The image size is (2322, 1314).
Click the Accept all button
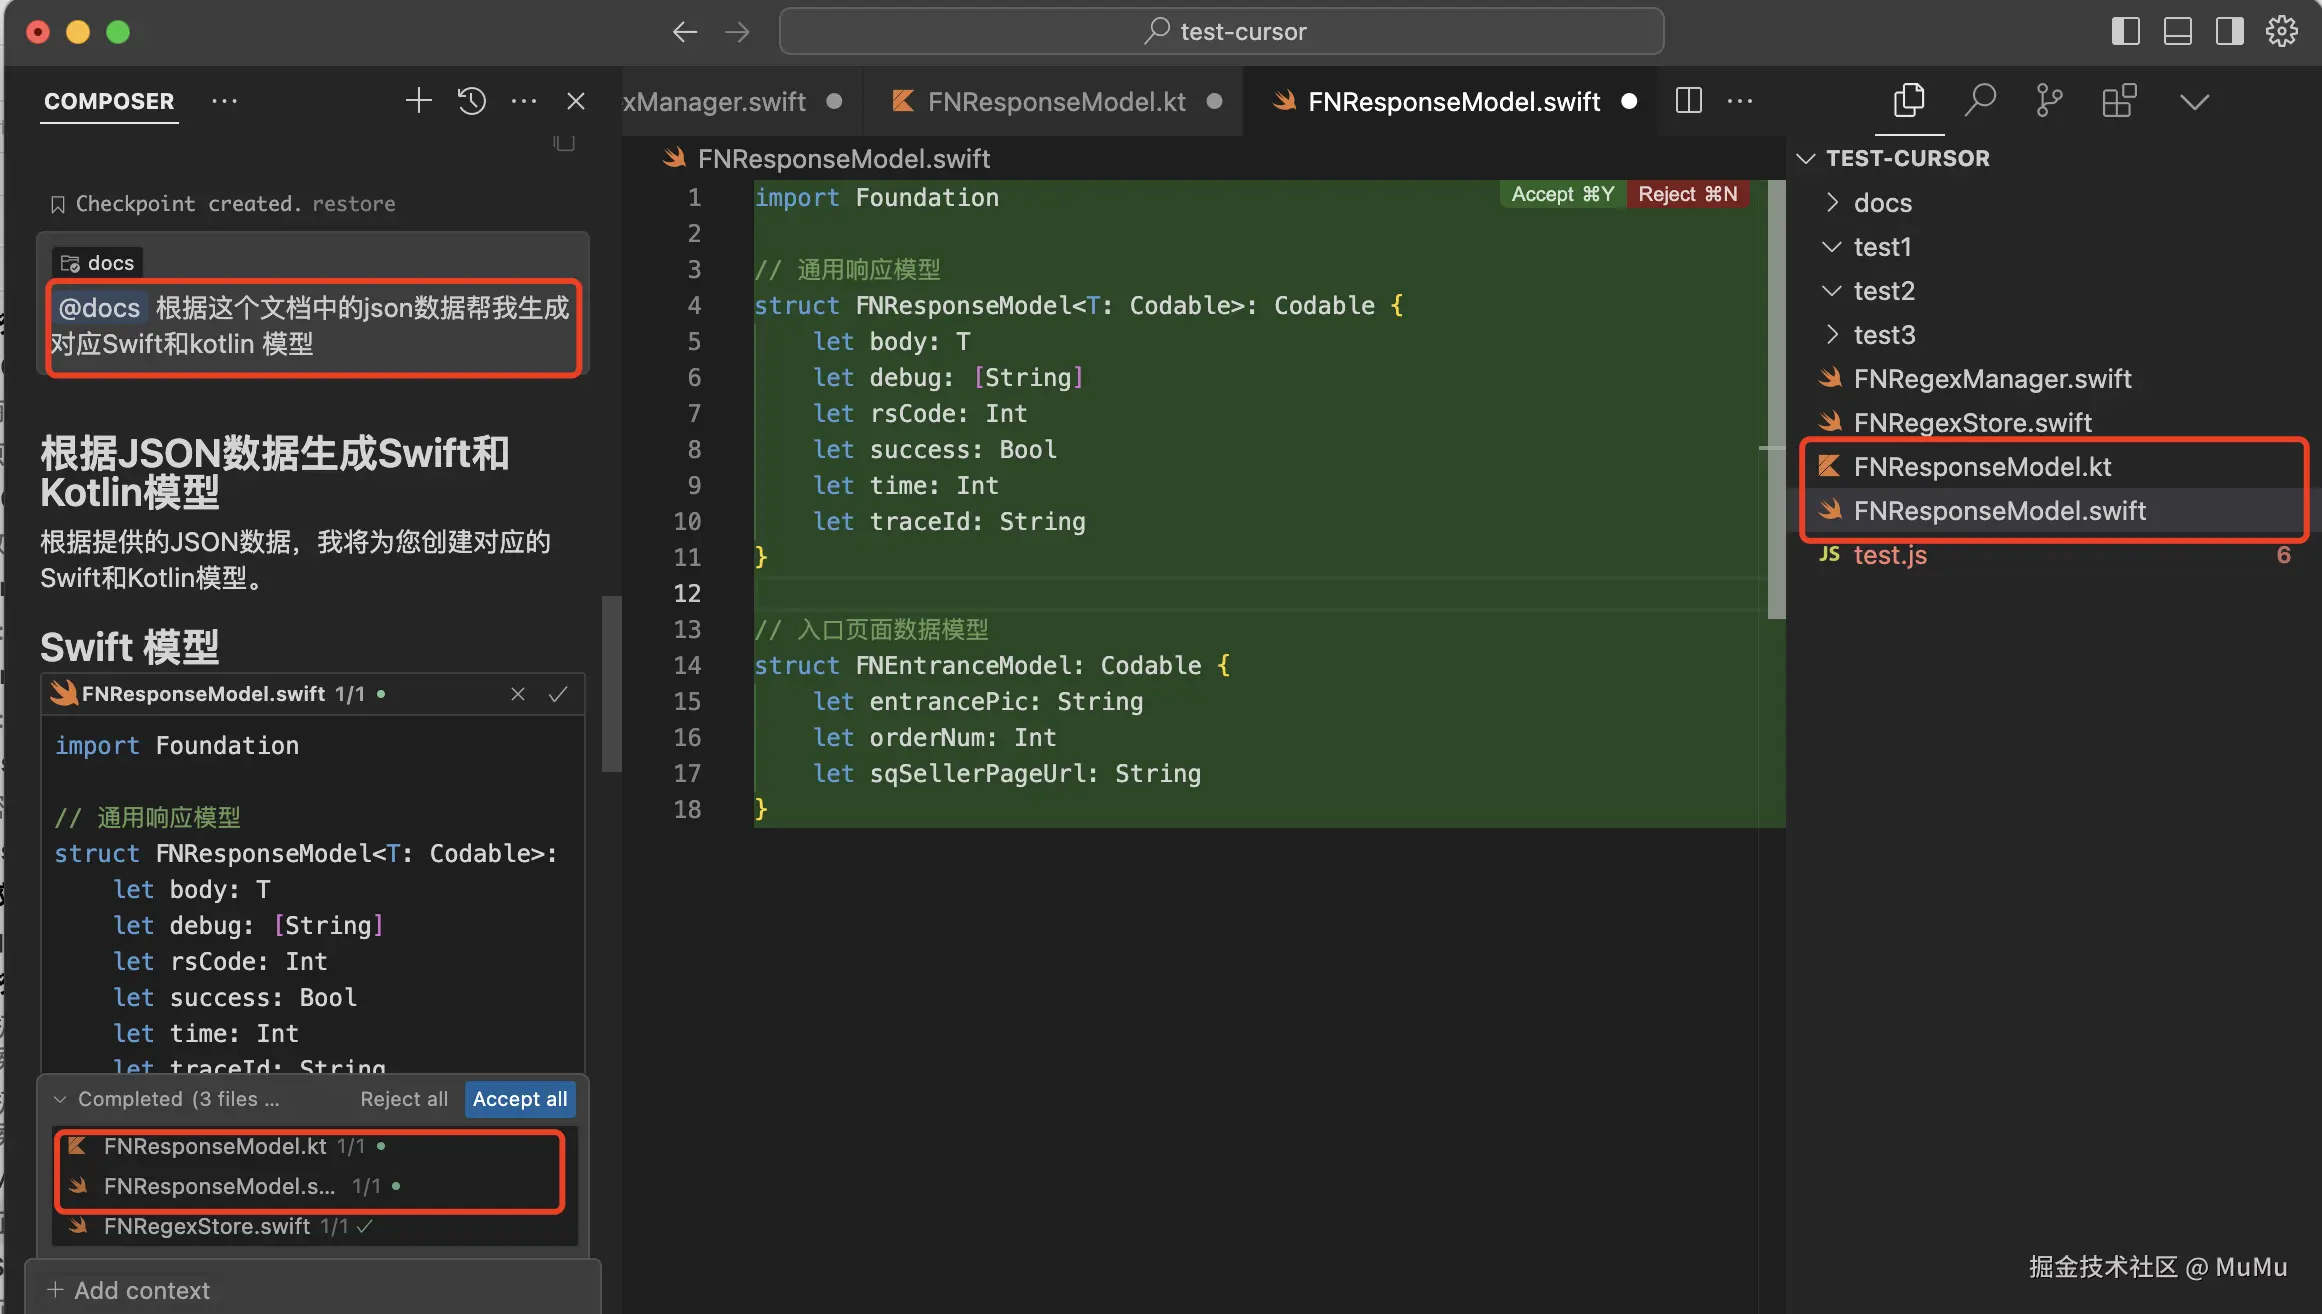[519, 1099]
